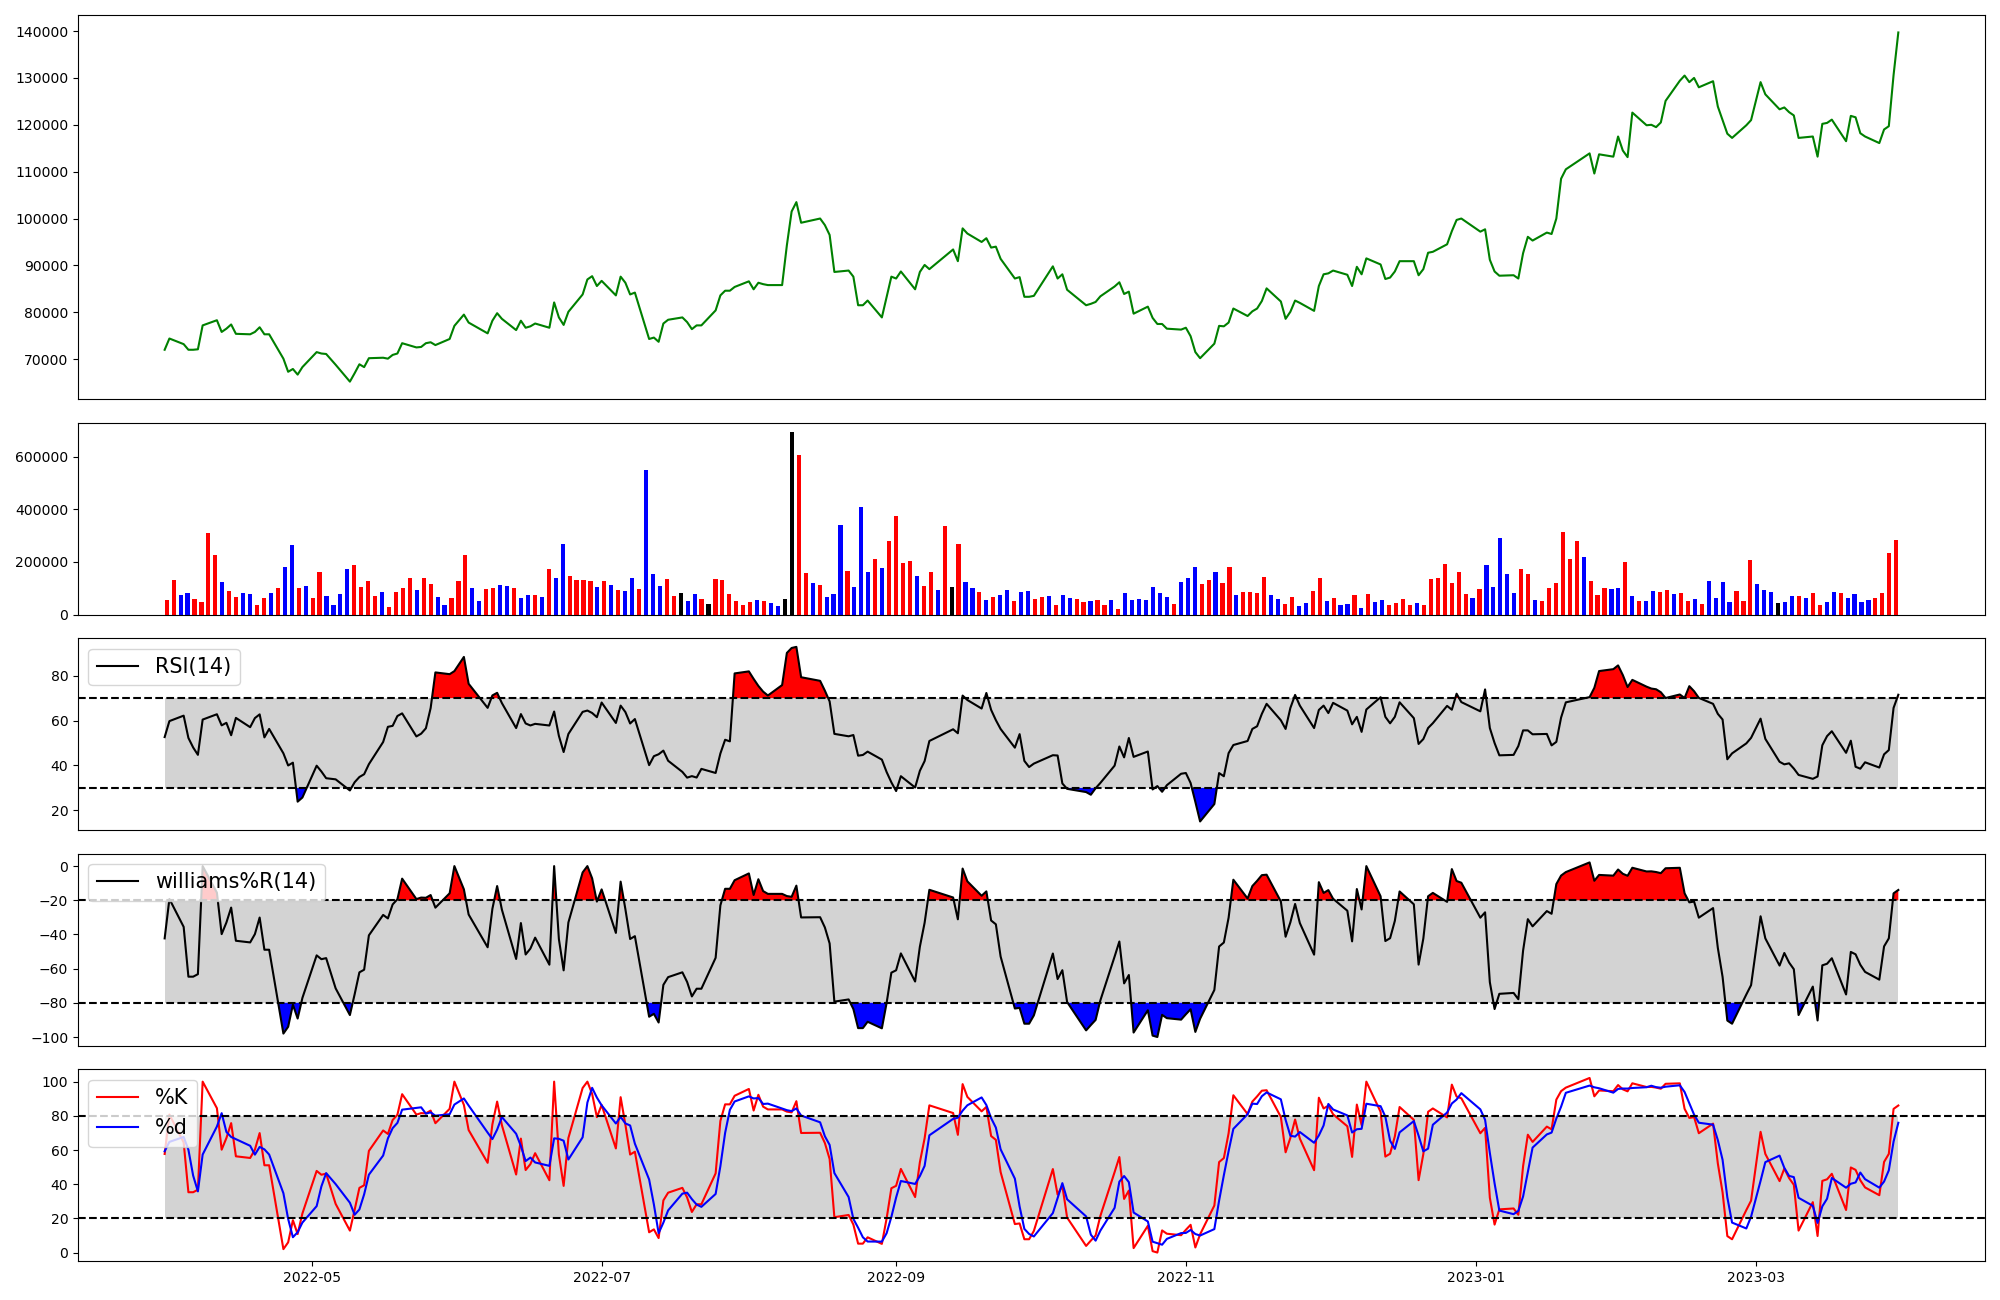Screen dimensions: 2000x1300
Task: Select the 2022-09 date tick label
Action: tap(895, 1277)
